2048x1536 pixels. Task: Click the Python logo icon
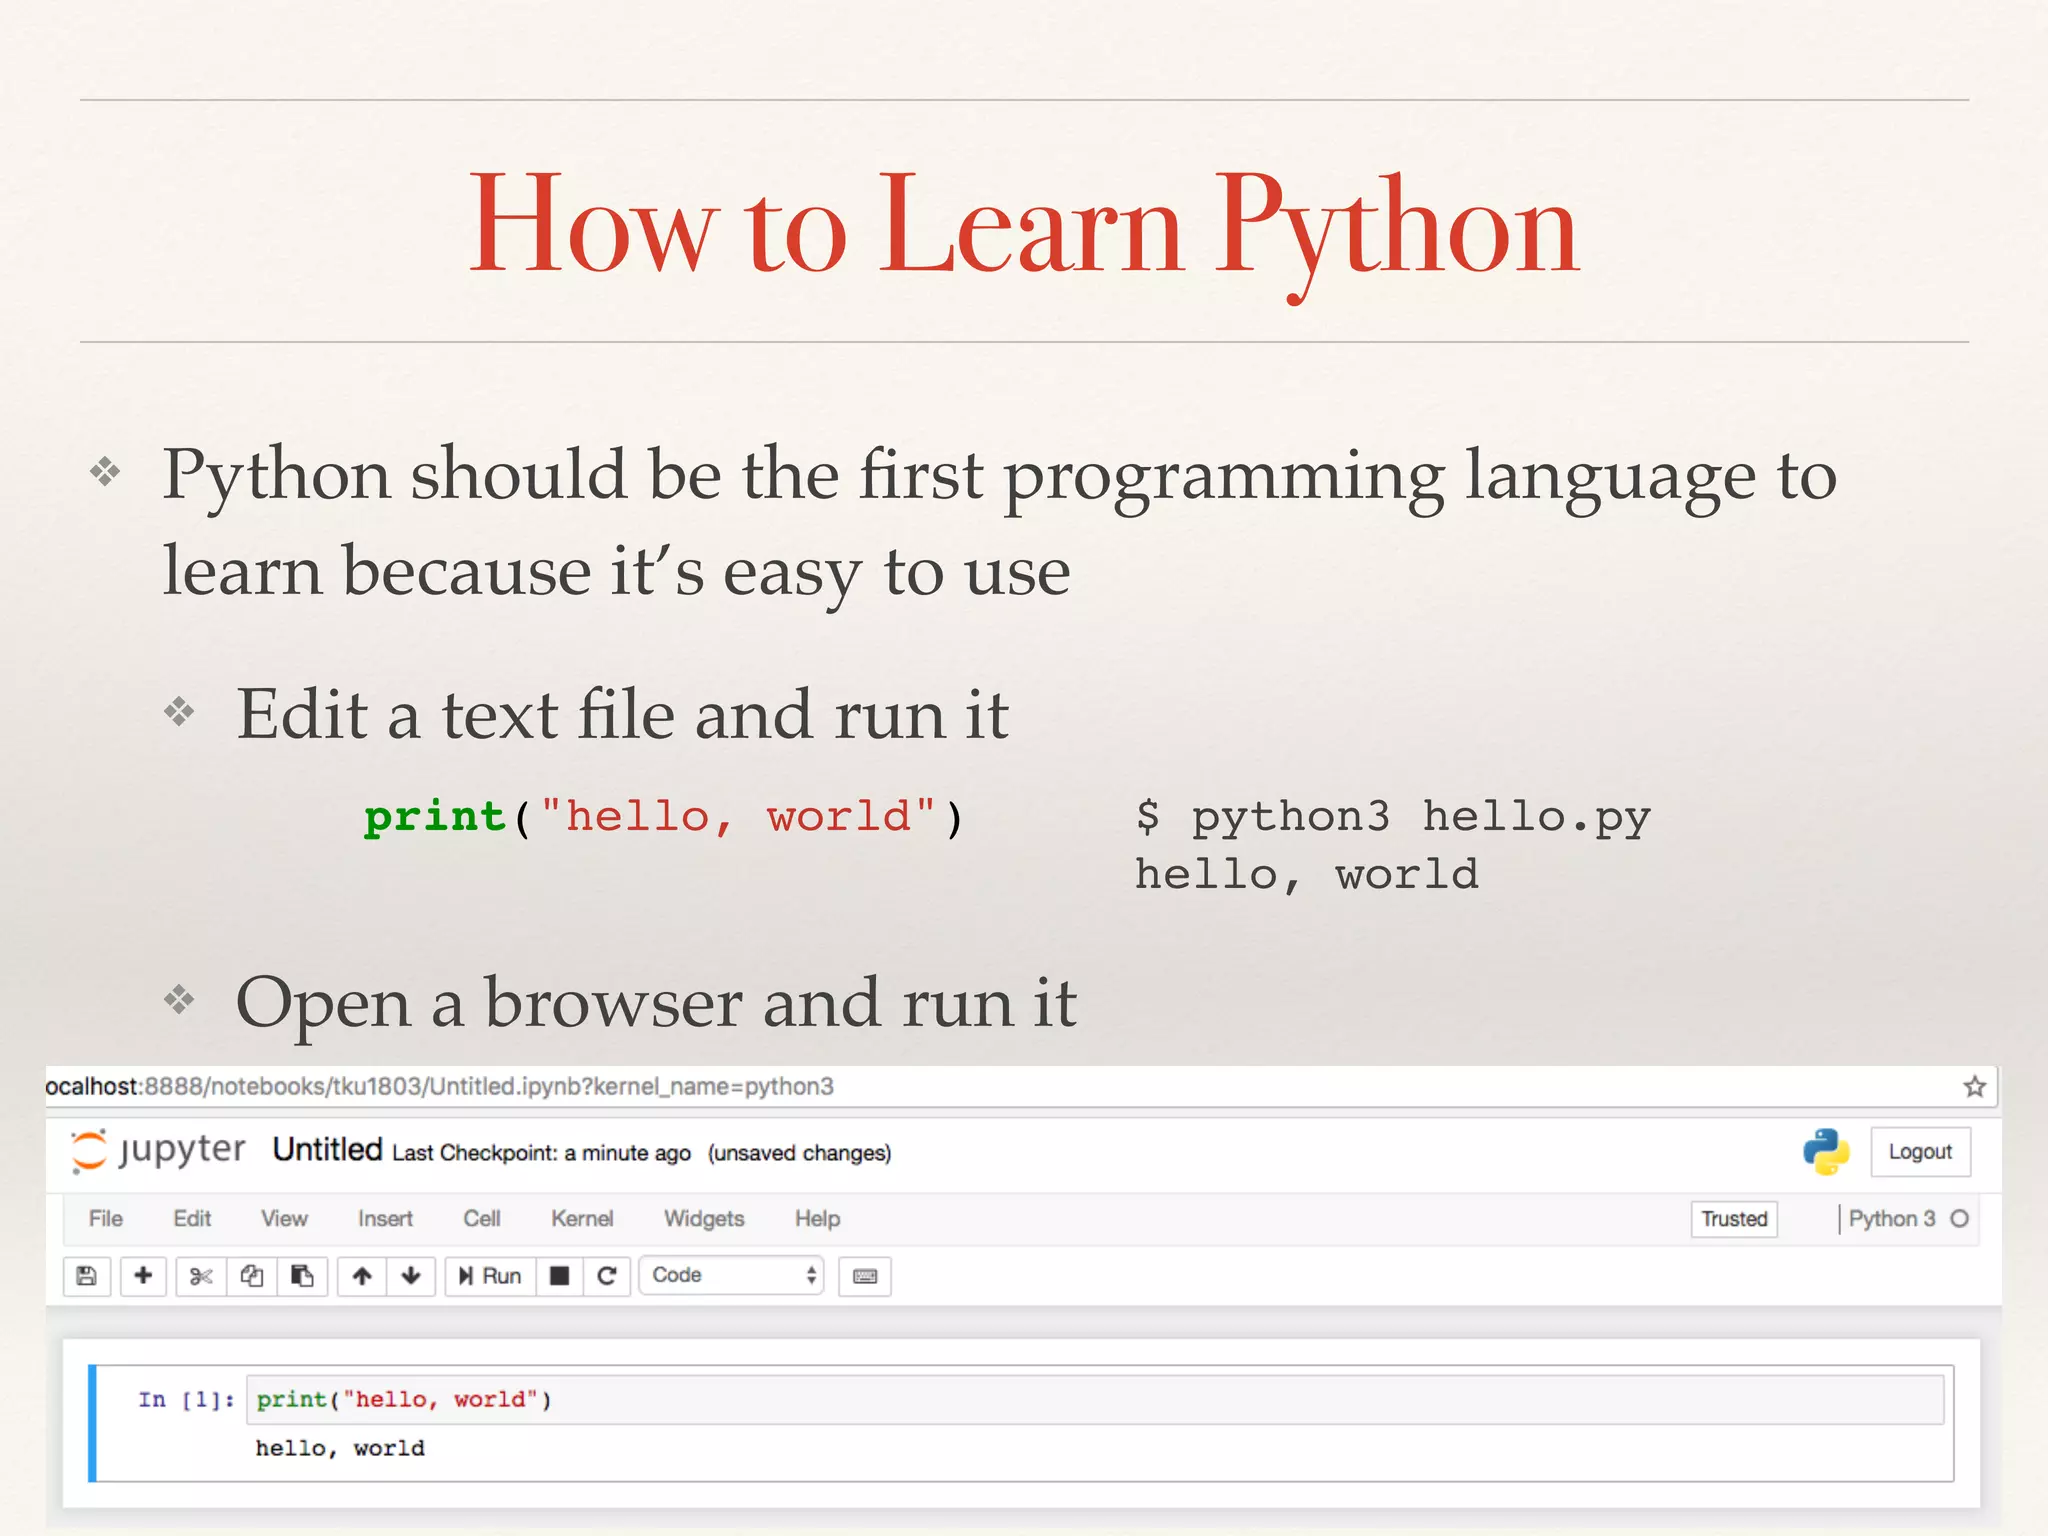coord(1826,1151)
